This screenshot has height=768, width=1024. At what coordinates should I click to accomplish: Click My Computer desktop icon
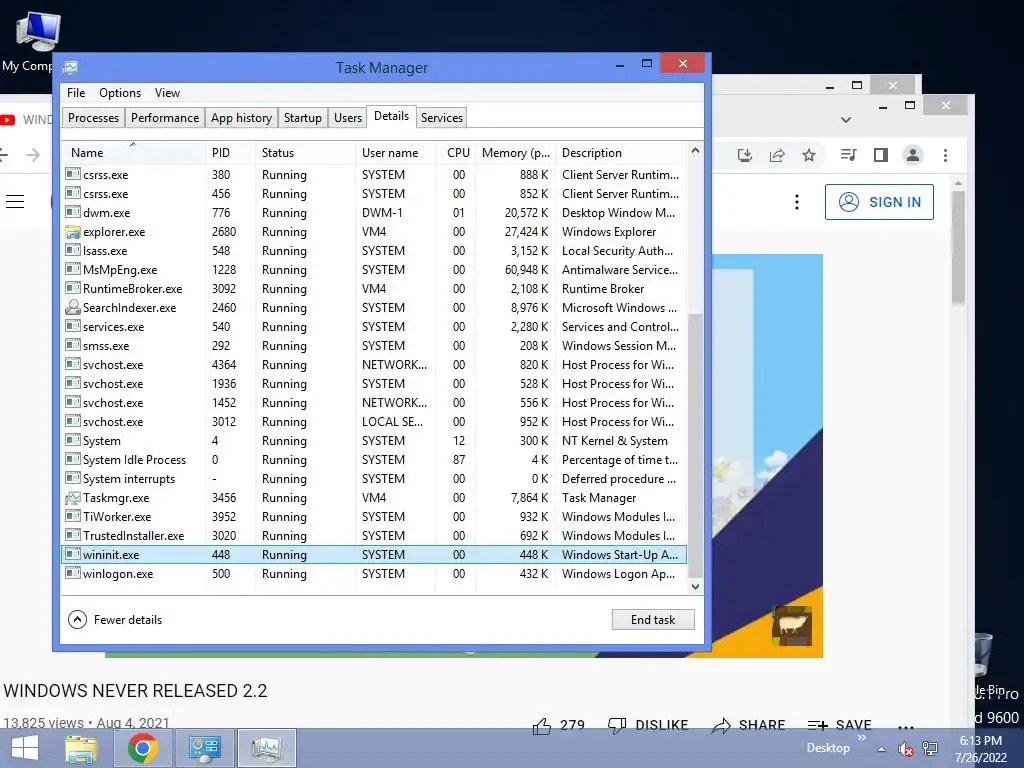37,31
